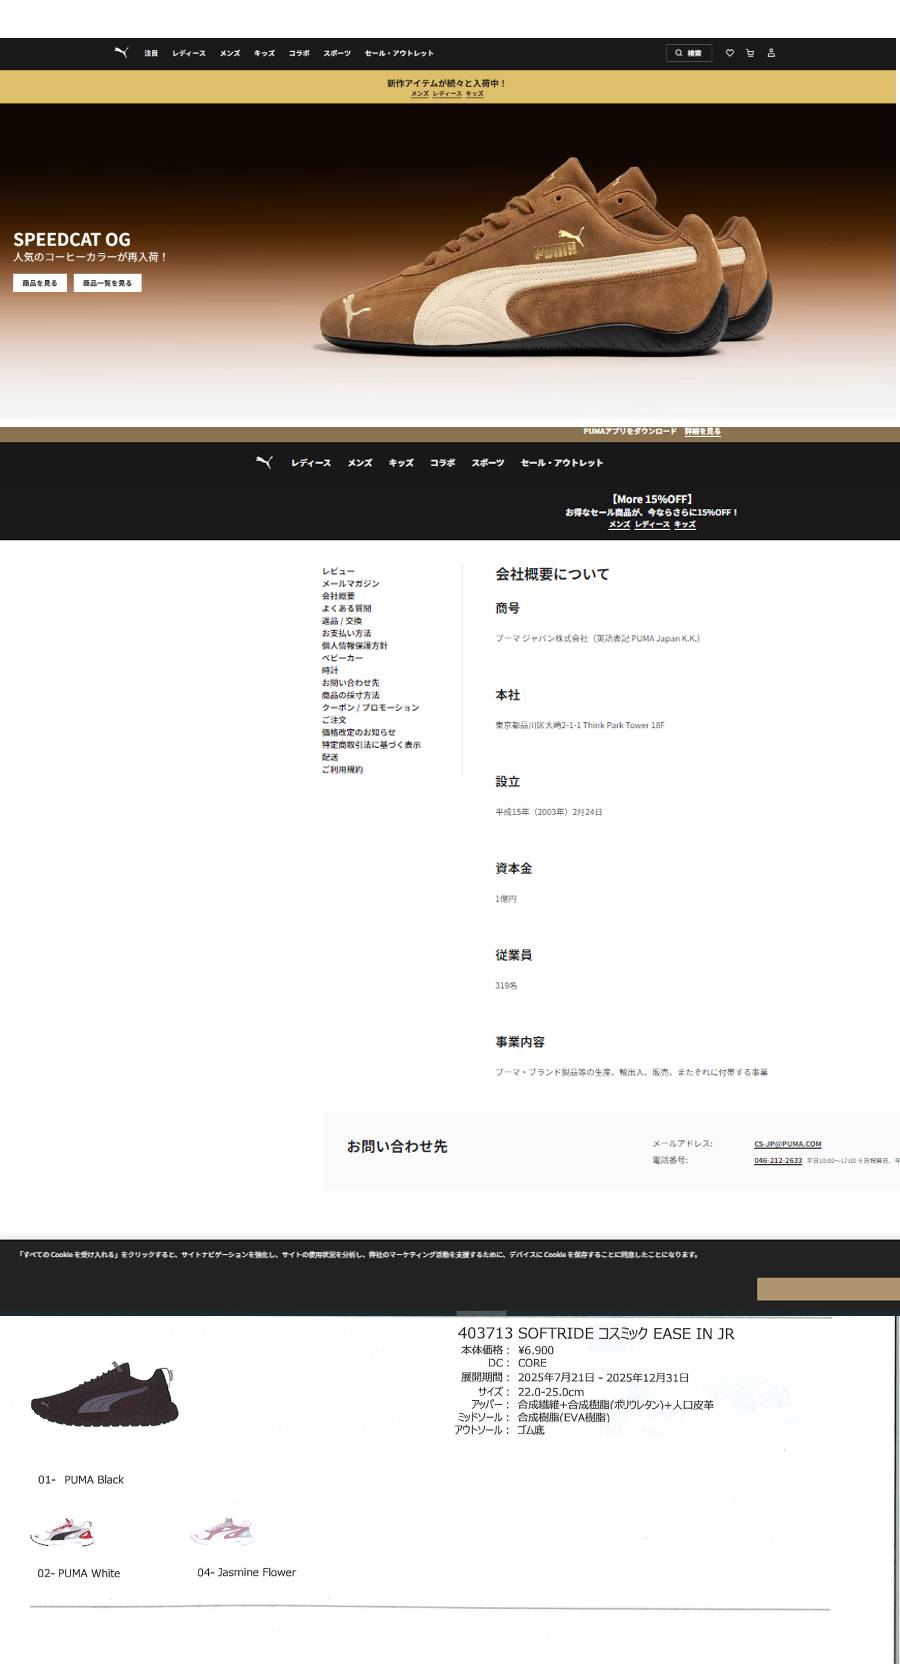Image resolution: width=900 pixels, height=1664 pixels.
Task: Click the CS-JP@PUMA.COM email link
Action: coord(788,1144)
